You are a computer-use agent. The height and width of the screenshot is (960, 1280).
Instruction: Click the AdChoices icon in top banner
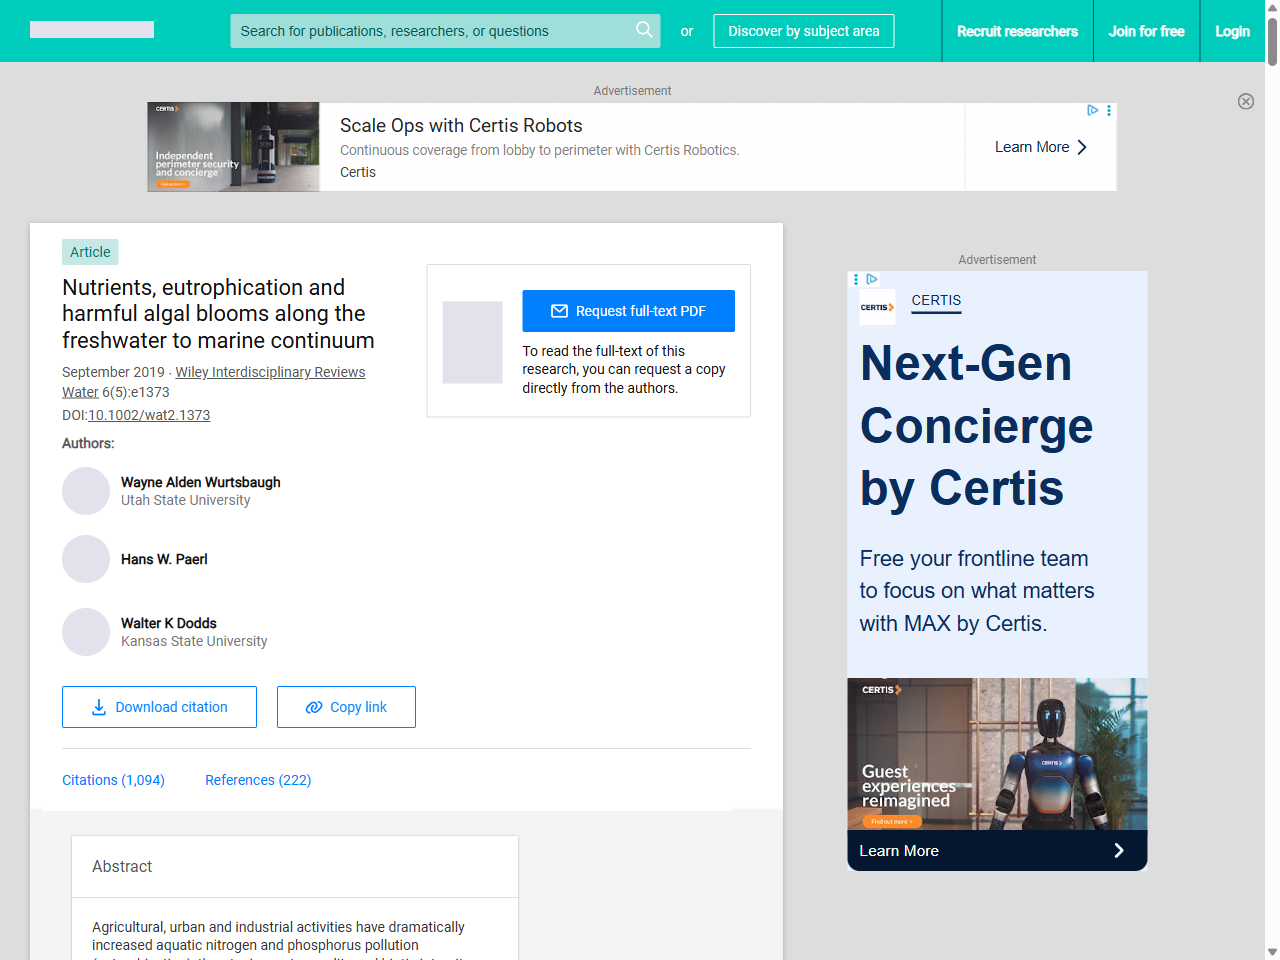[1092, 110]
